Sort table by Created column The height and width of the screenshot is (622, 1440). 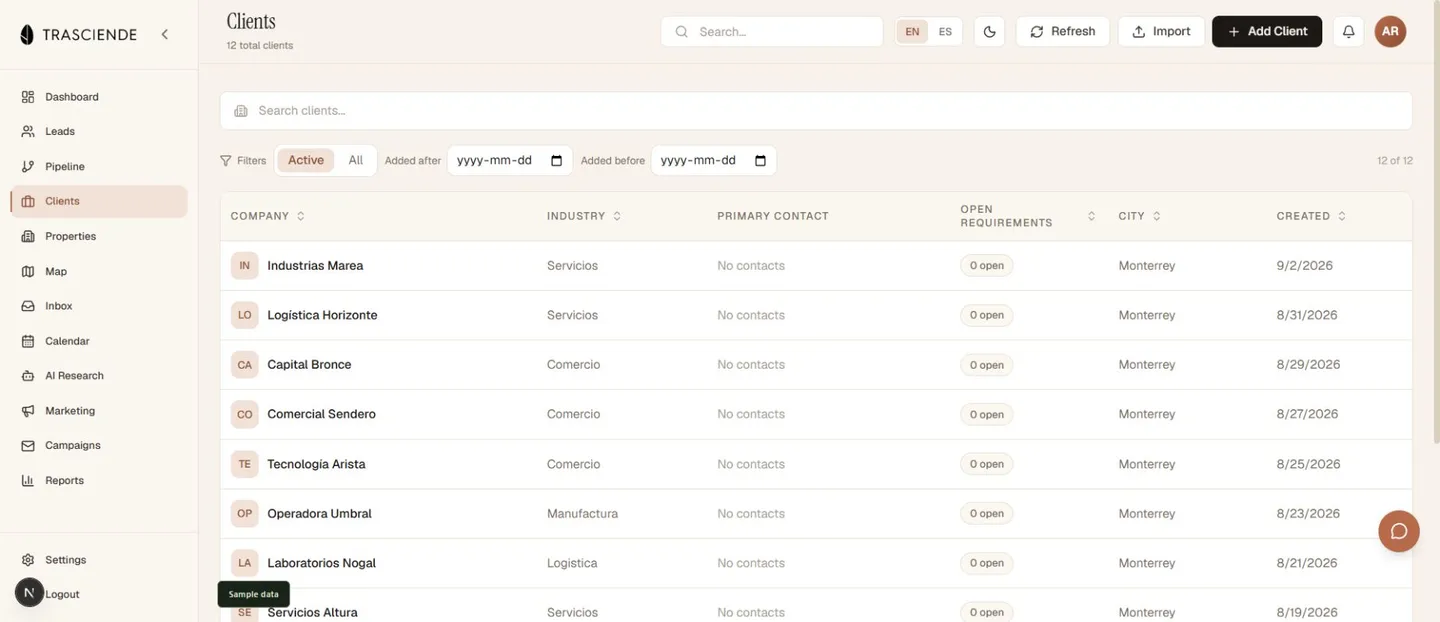point(1311,216)
